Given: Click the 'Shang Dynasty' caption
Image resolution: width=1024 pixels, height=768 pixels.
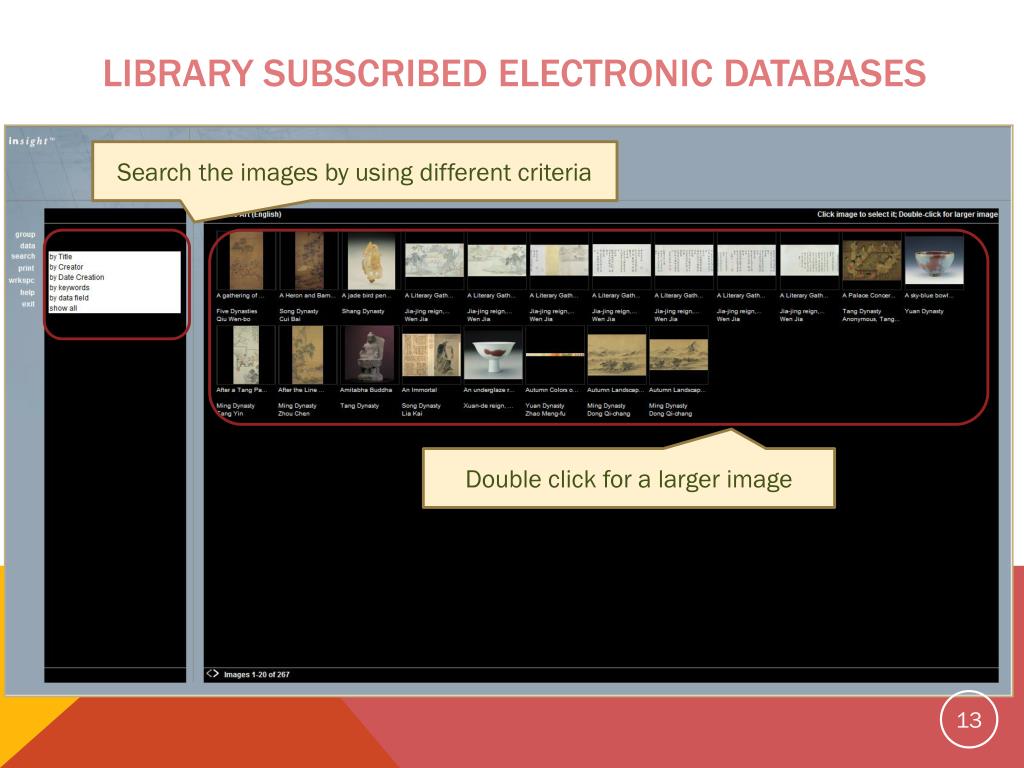Looking at the screenshot, I should 363,312.
